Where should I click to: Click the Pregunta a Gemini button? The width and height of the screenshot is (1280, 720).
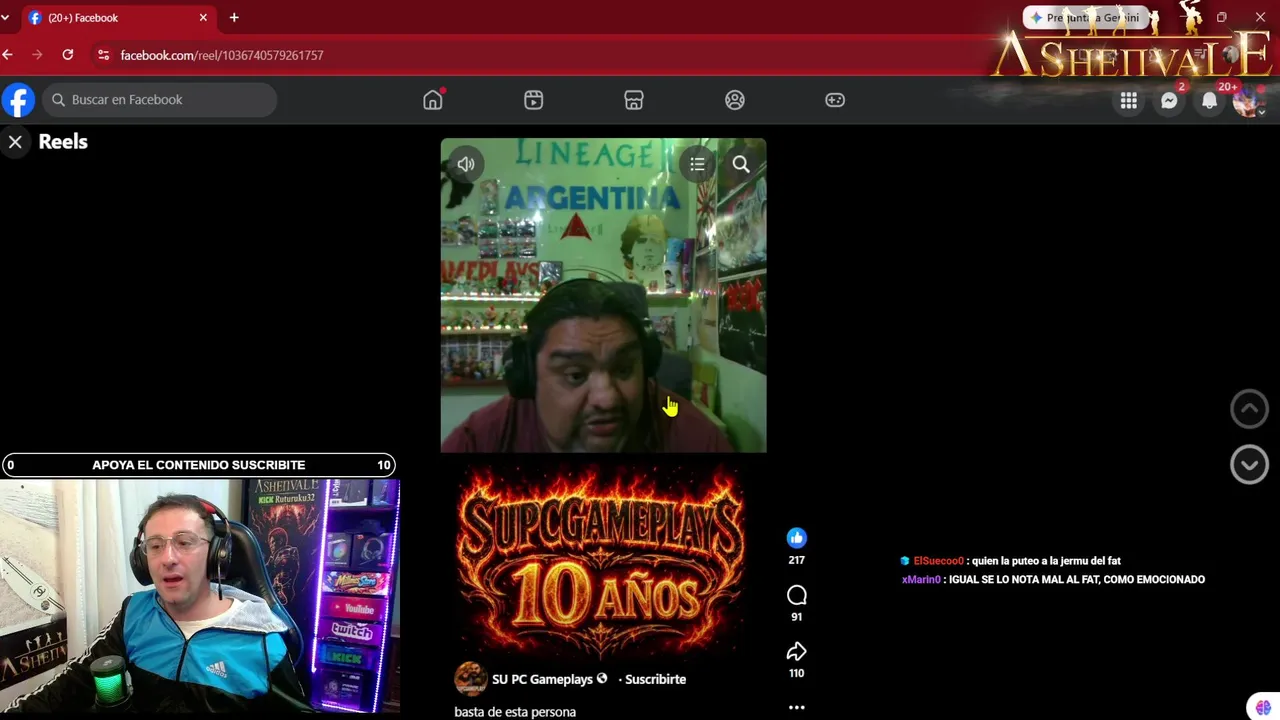1085,18
